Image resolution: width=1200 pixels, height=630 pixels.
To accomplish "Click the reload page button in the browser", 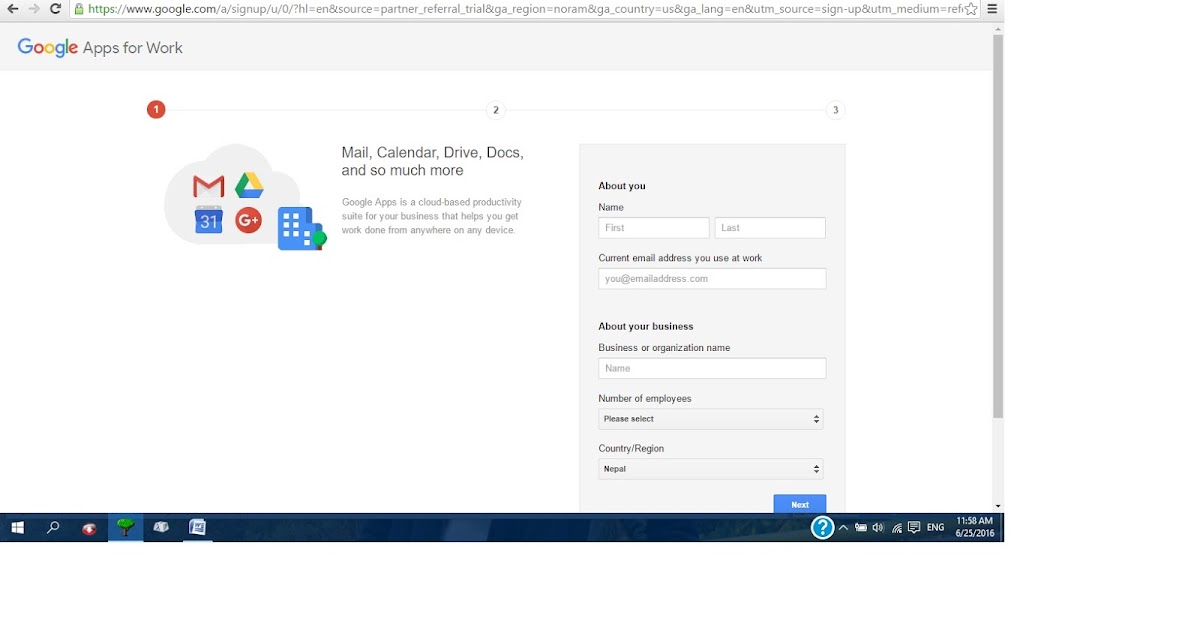I will pyautogui.click(x=56, y=8).
